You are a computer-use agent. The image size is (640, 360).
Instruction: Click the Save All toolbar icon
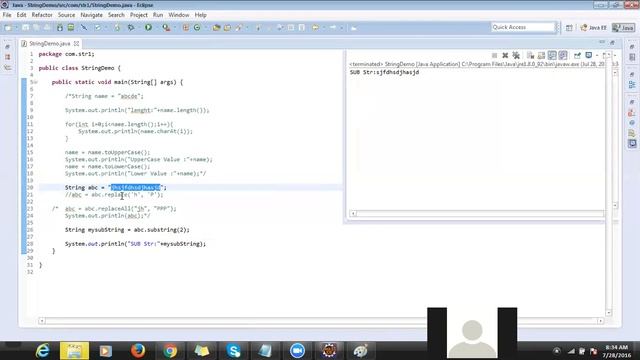pyautogui.click(x=36, y=28)
